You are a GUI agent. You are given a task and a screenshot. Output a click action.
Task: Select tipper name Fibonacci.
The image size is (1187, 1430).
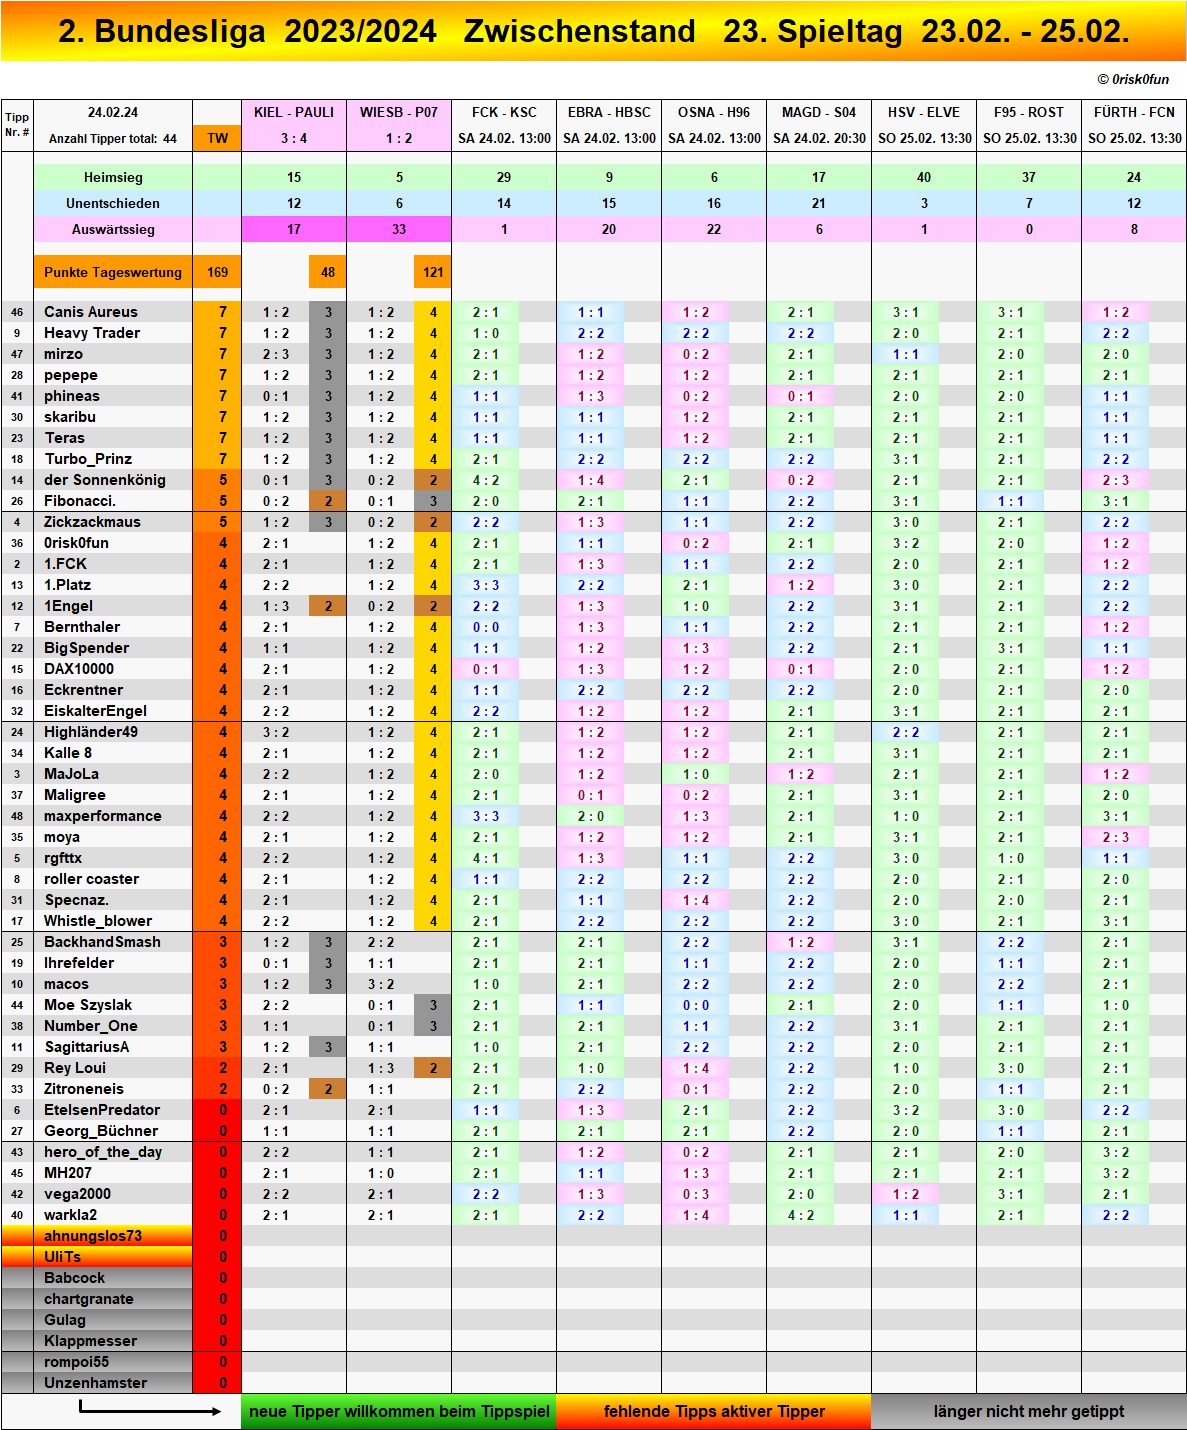coord(80,501)
